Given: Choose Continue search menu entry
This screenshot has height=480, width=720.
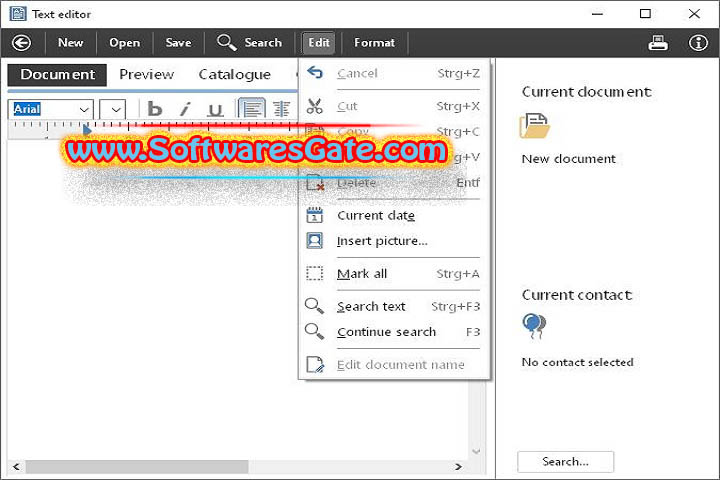Looking at the screenshot, I should (x=394, y=332).
